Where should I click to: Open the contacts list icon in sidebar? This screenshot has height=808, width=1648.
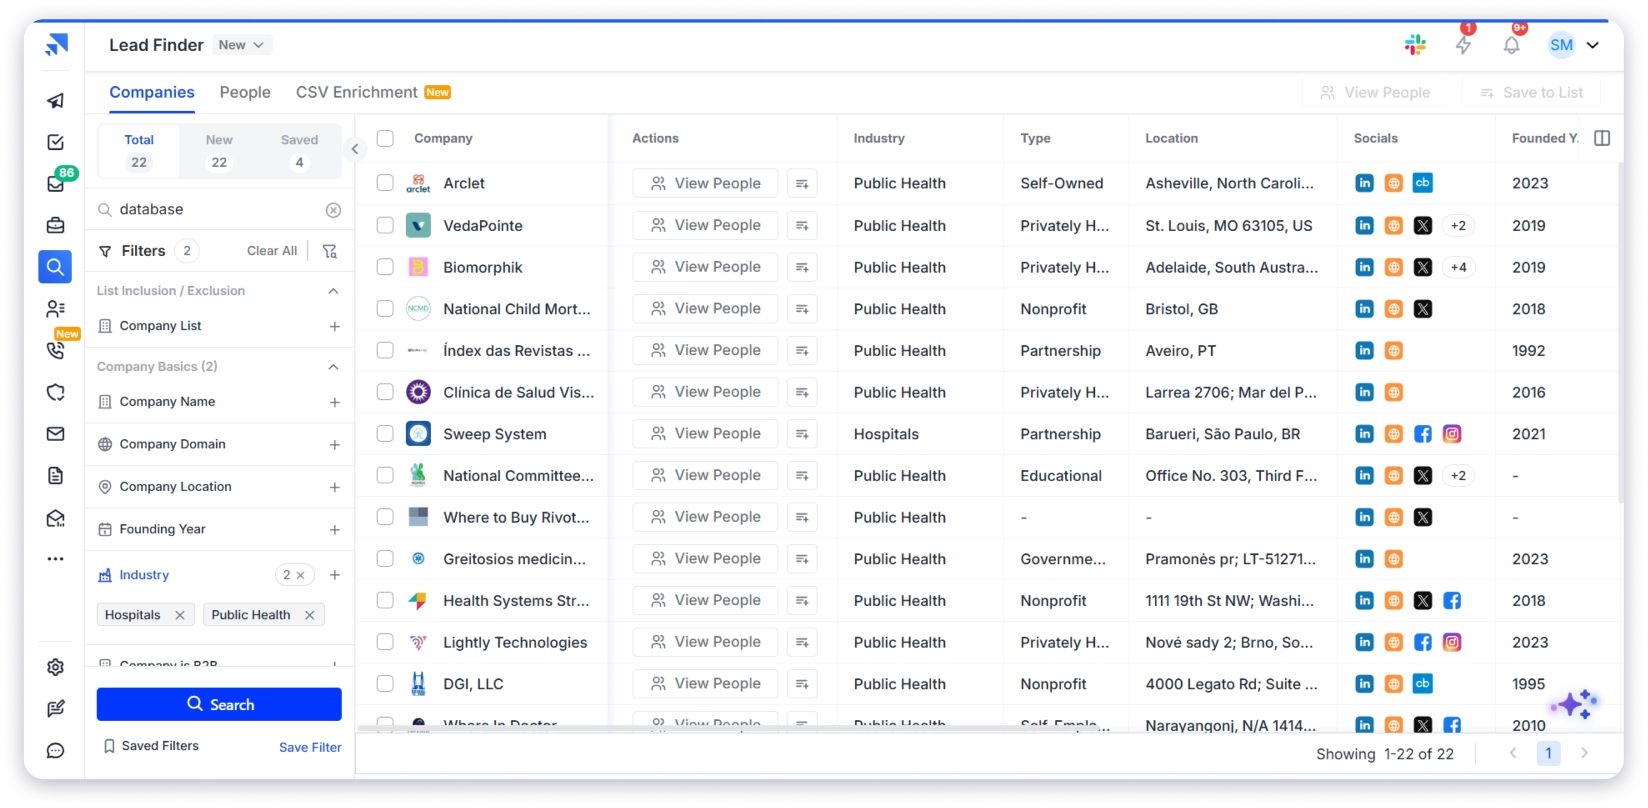click(x=56, y=309)
